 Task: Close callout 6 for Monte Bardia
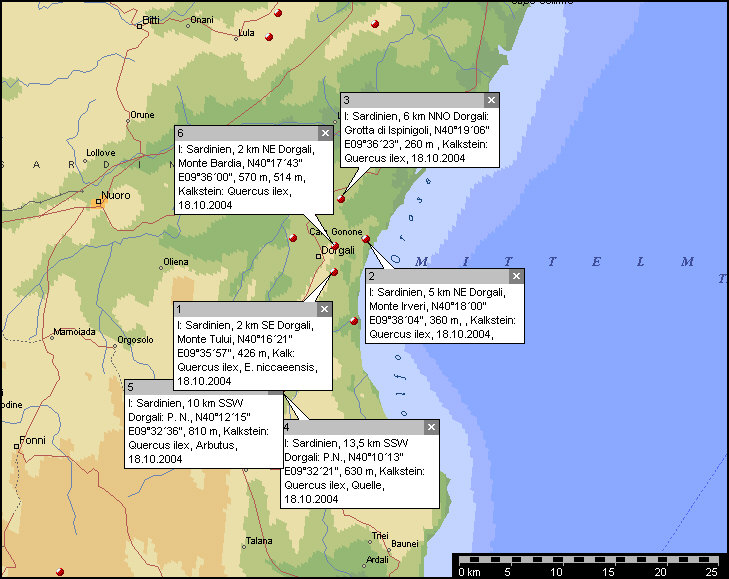pos(324,133)
